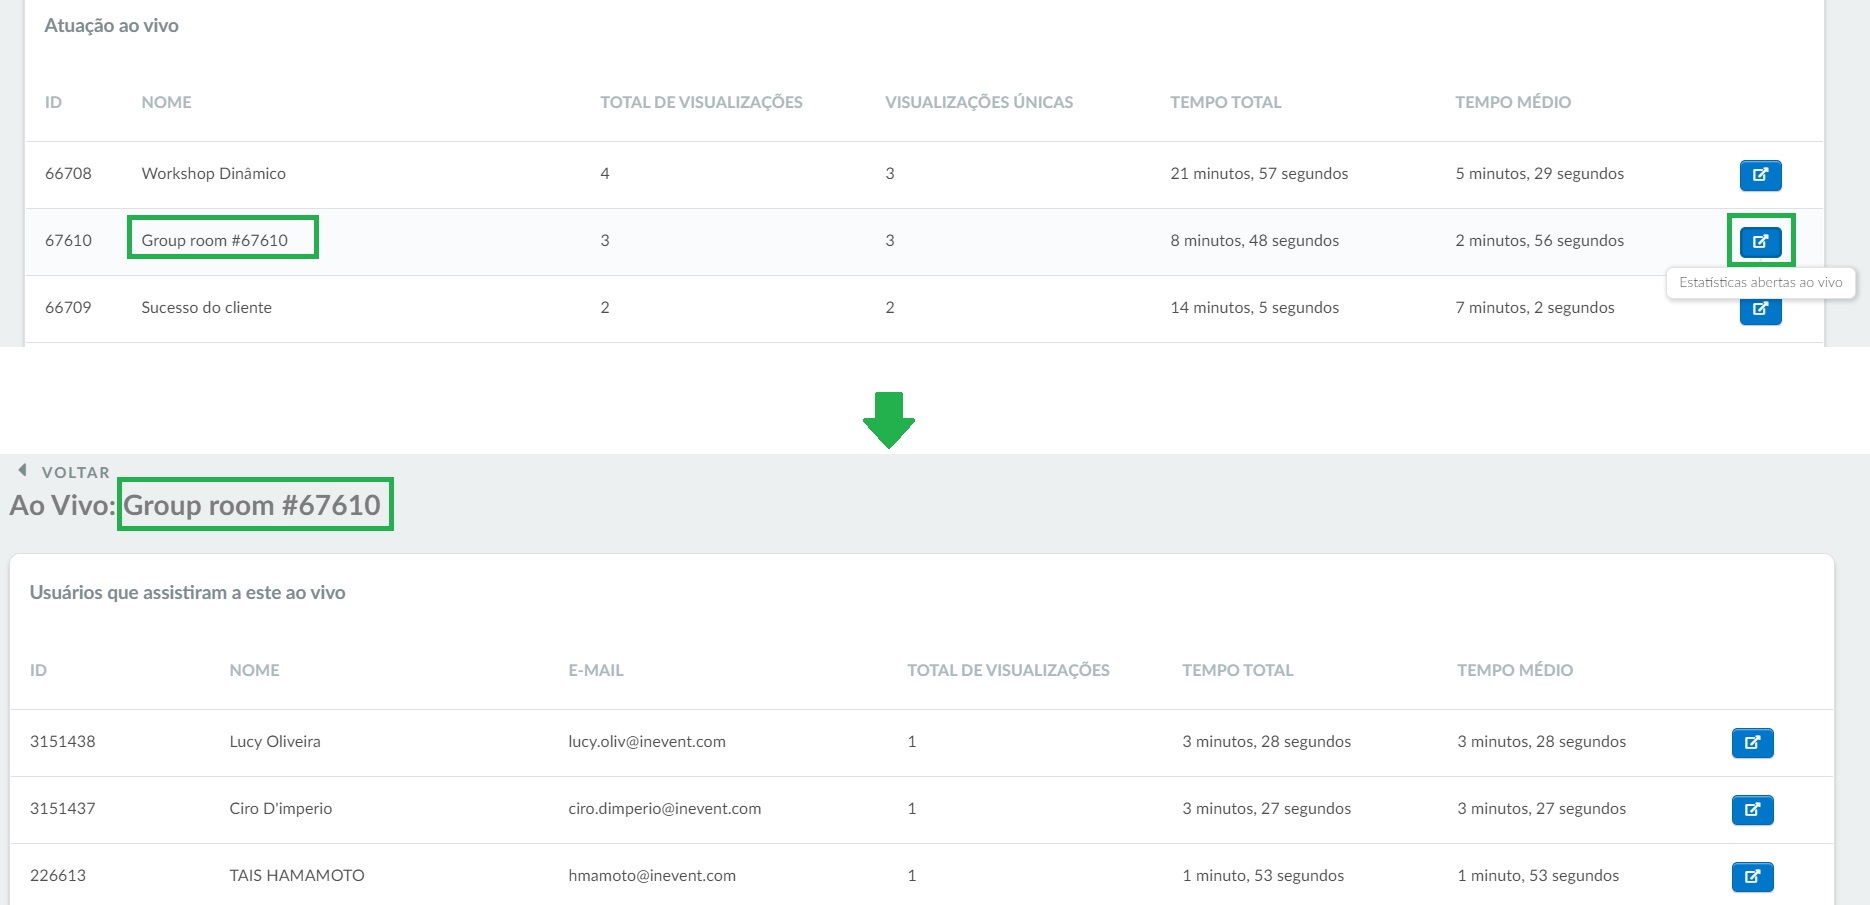Screen dimensions: 1870x905
Task: Sort by TOTAL DE VISUALIZAÇÕES in top table
Action: [701, 102]
